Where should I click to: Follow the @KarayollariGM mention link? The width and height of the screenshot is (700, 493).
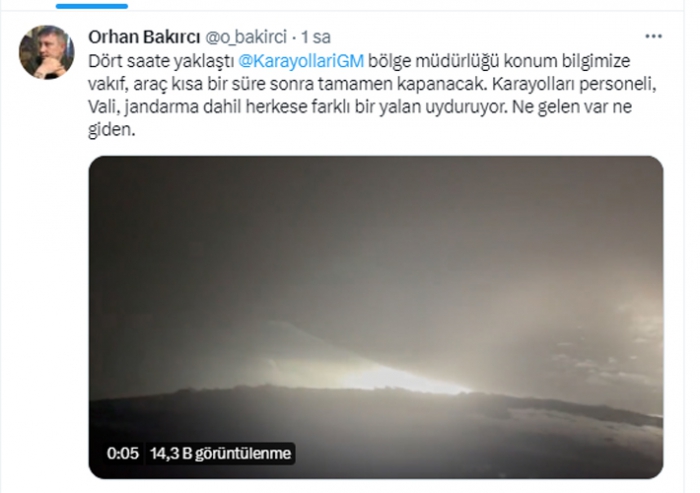301,61
